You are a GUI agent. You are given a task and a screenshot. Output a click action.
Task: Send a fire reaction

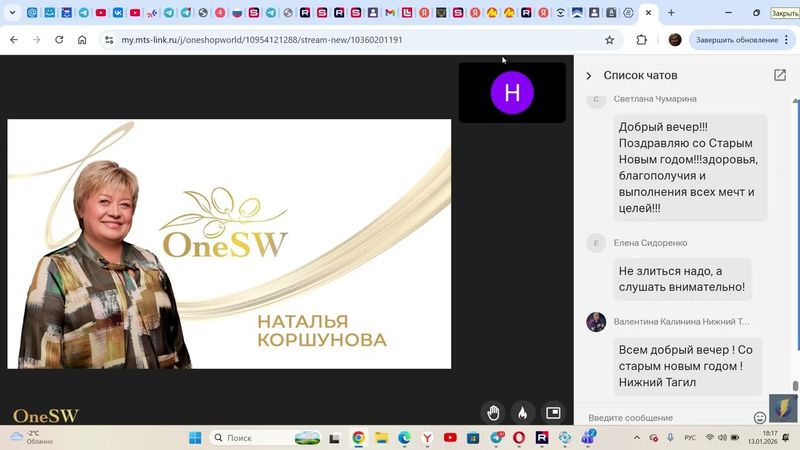click(522, 412)
